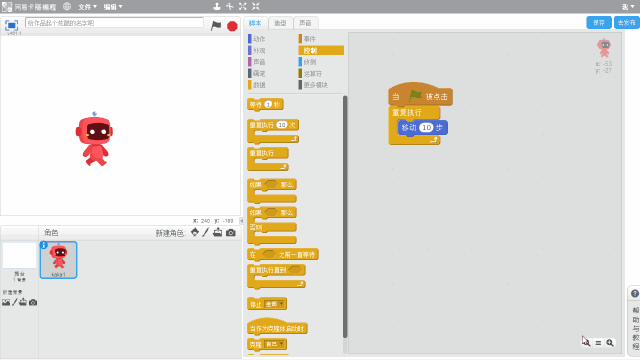
Task: Upload backdrop from file icon
Action: point(23,302)
